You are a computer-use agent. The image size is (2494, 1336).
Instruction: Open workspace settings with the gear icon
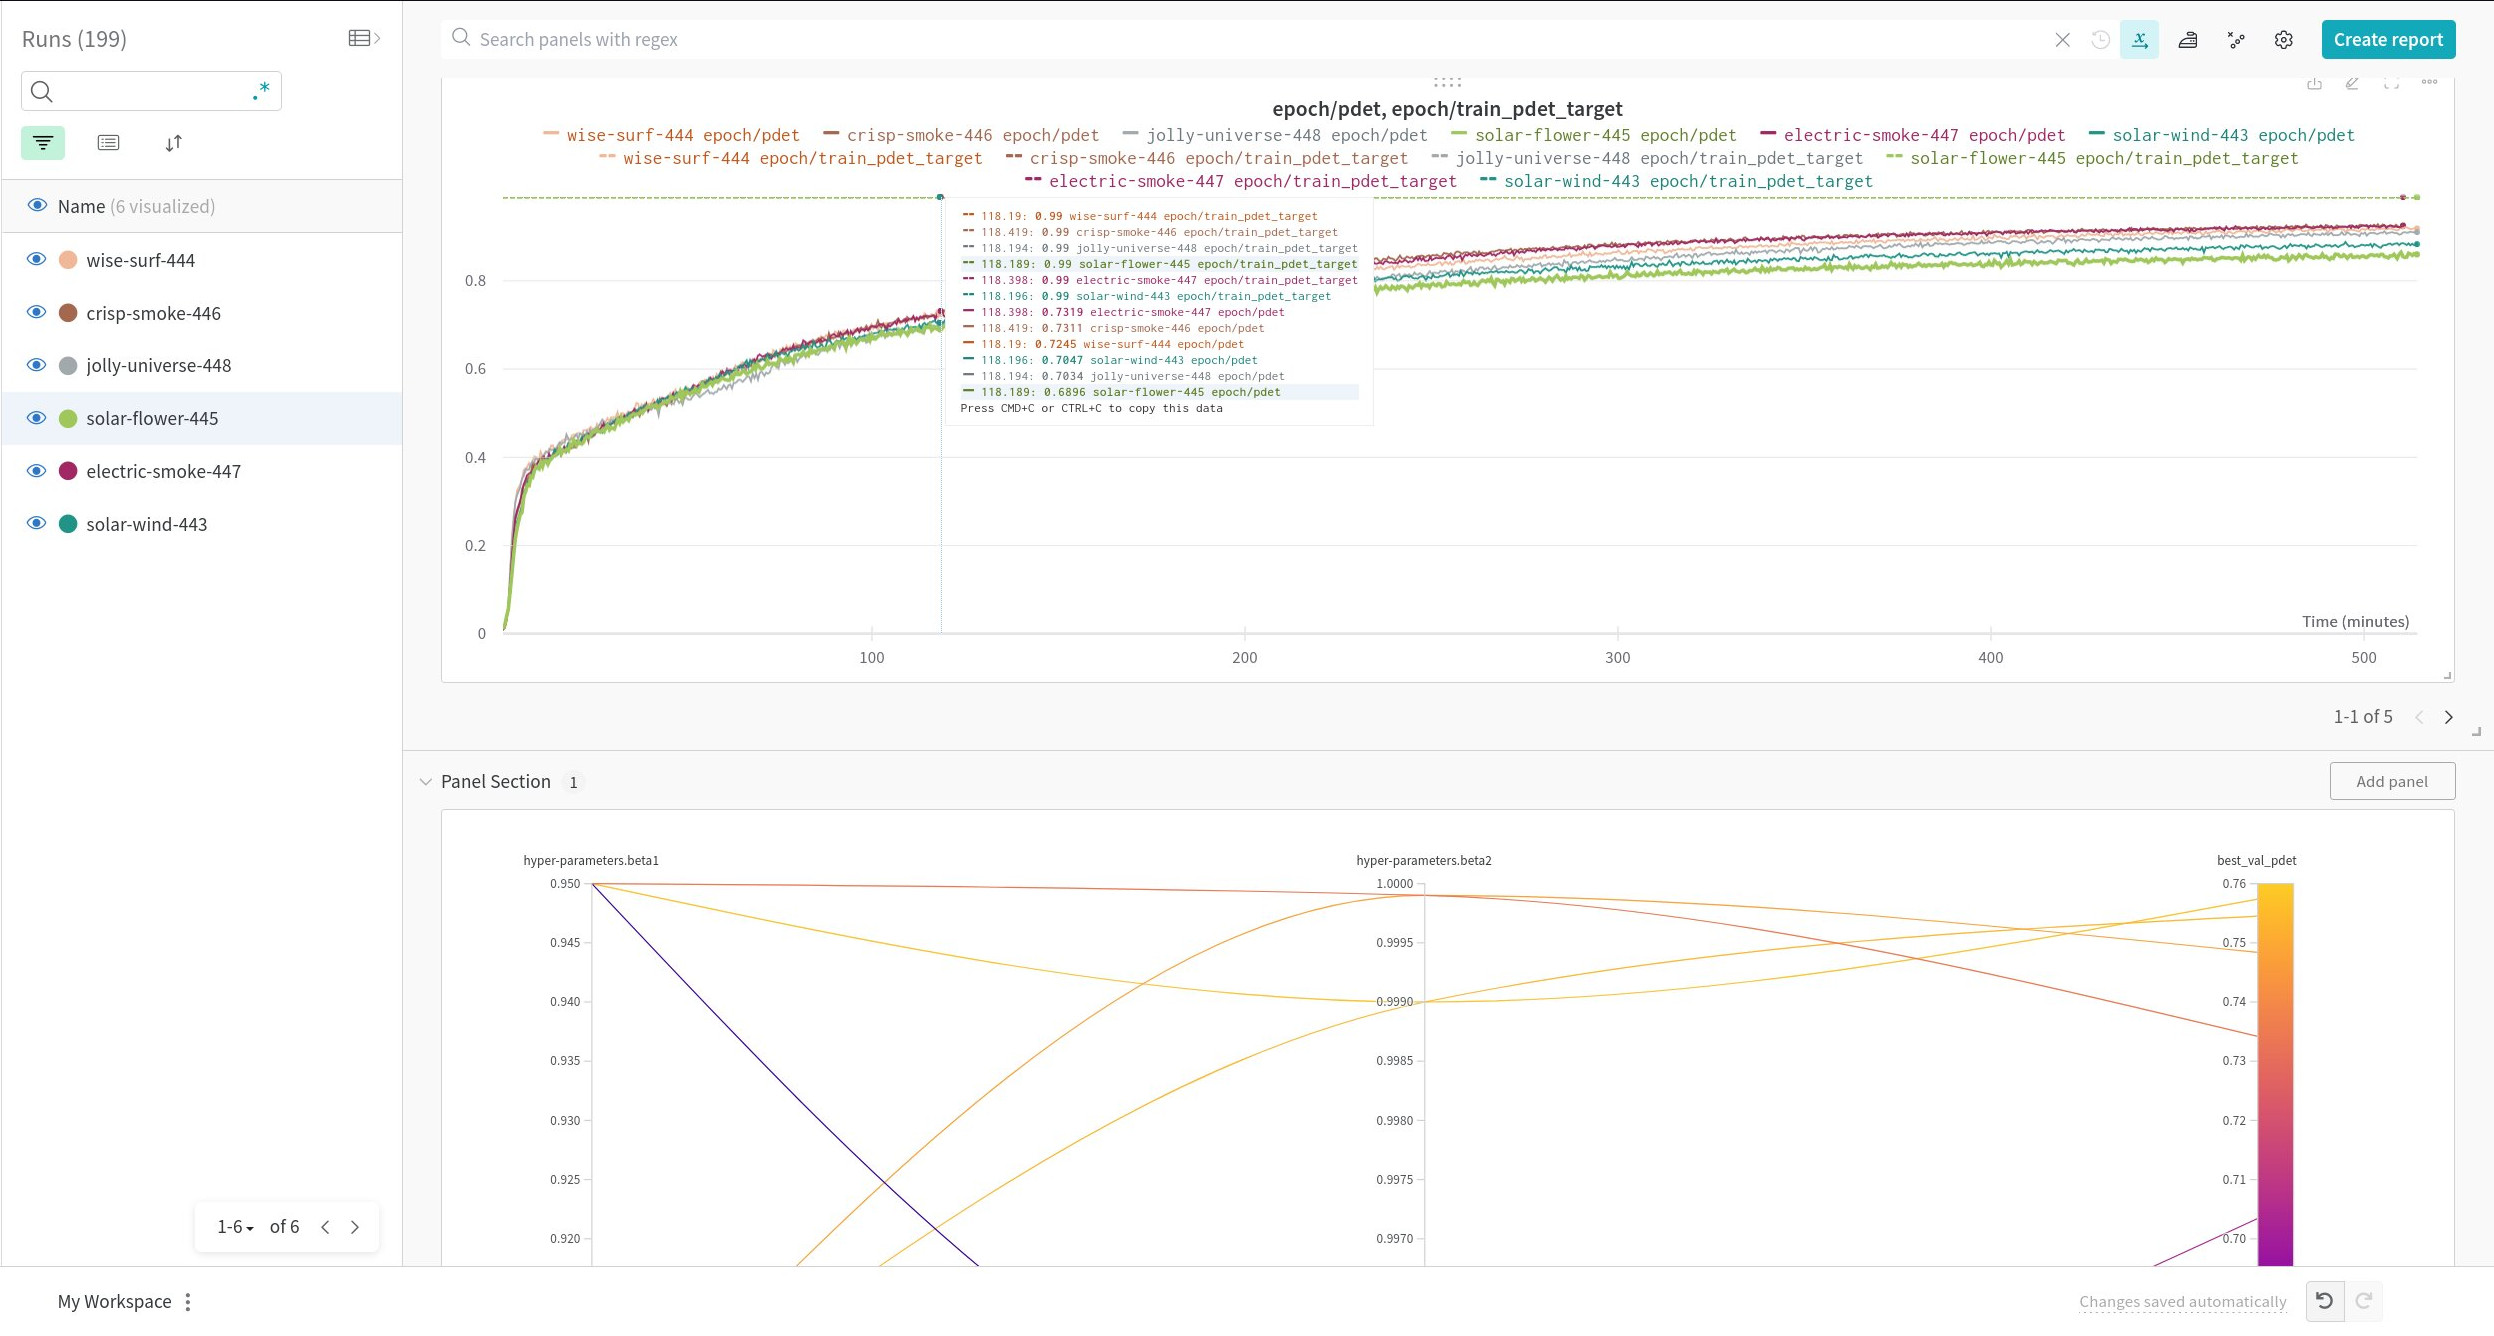pos(2283,39)
